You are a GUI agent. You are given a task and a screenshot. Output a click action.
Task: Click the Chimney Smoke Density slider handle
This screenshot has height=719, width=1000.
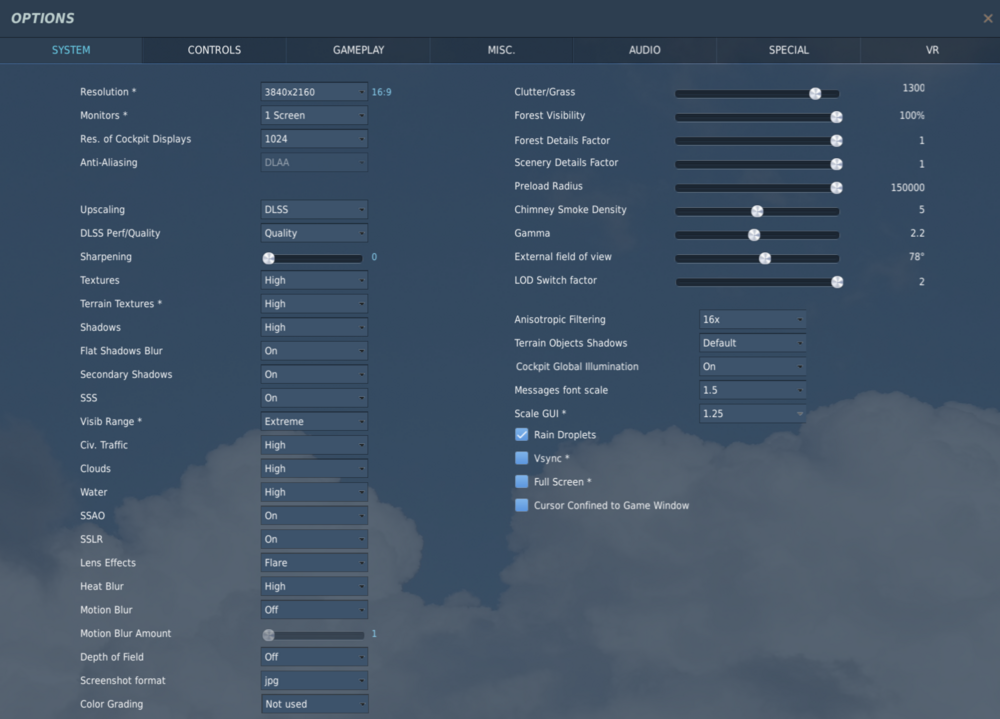click(x=757, y=211)
